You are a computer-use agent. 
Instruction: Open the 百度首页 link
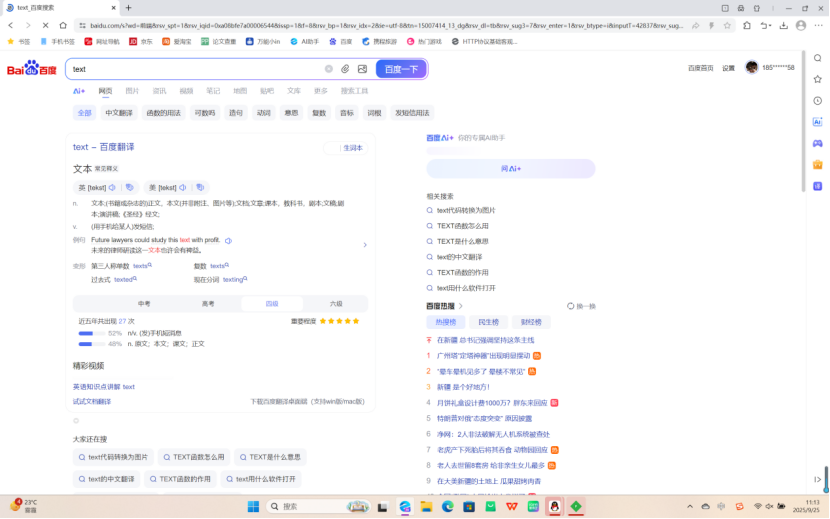[700, 68]
